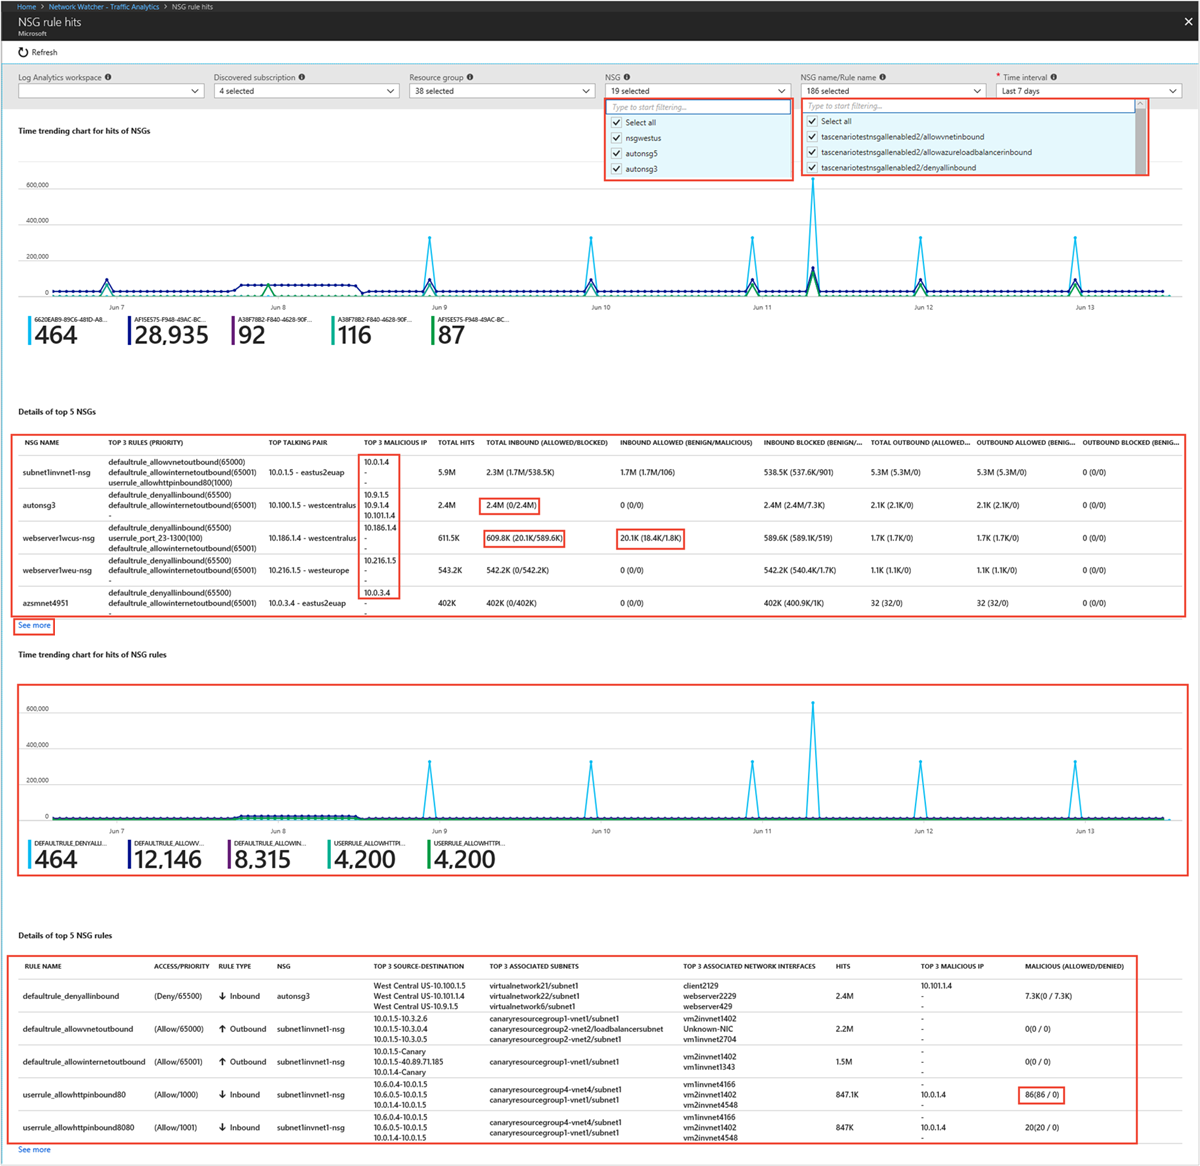Expand Discovered subscription dropdown showing 4 selected
1200x1166 pixels.
pos(306,91)
